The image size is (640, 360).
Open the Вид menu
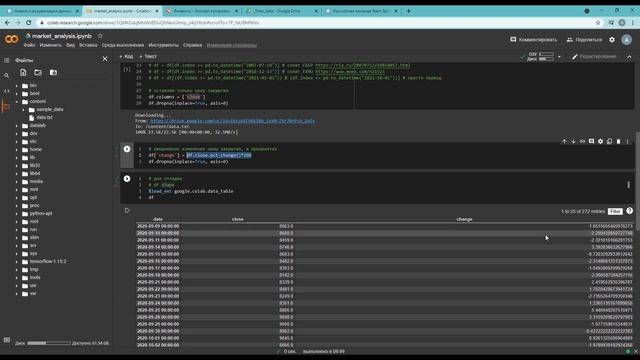(71, 45)
